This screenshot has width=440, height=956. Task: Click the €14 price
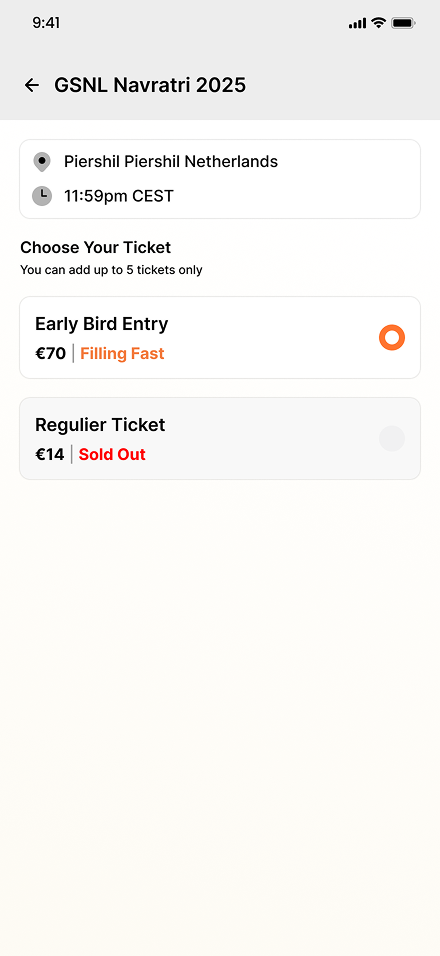49,455
